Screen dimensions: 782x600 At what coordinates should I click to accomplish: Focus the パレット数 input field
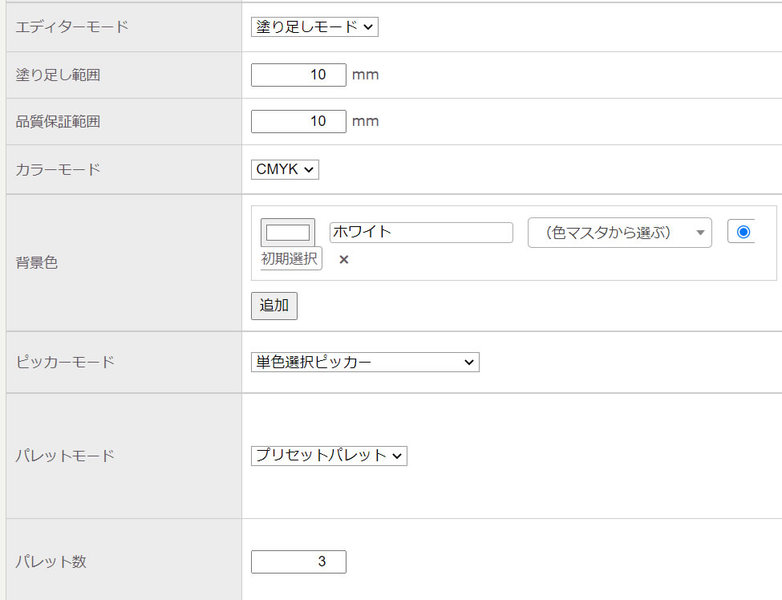click(x=298, y=562)
